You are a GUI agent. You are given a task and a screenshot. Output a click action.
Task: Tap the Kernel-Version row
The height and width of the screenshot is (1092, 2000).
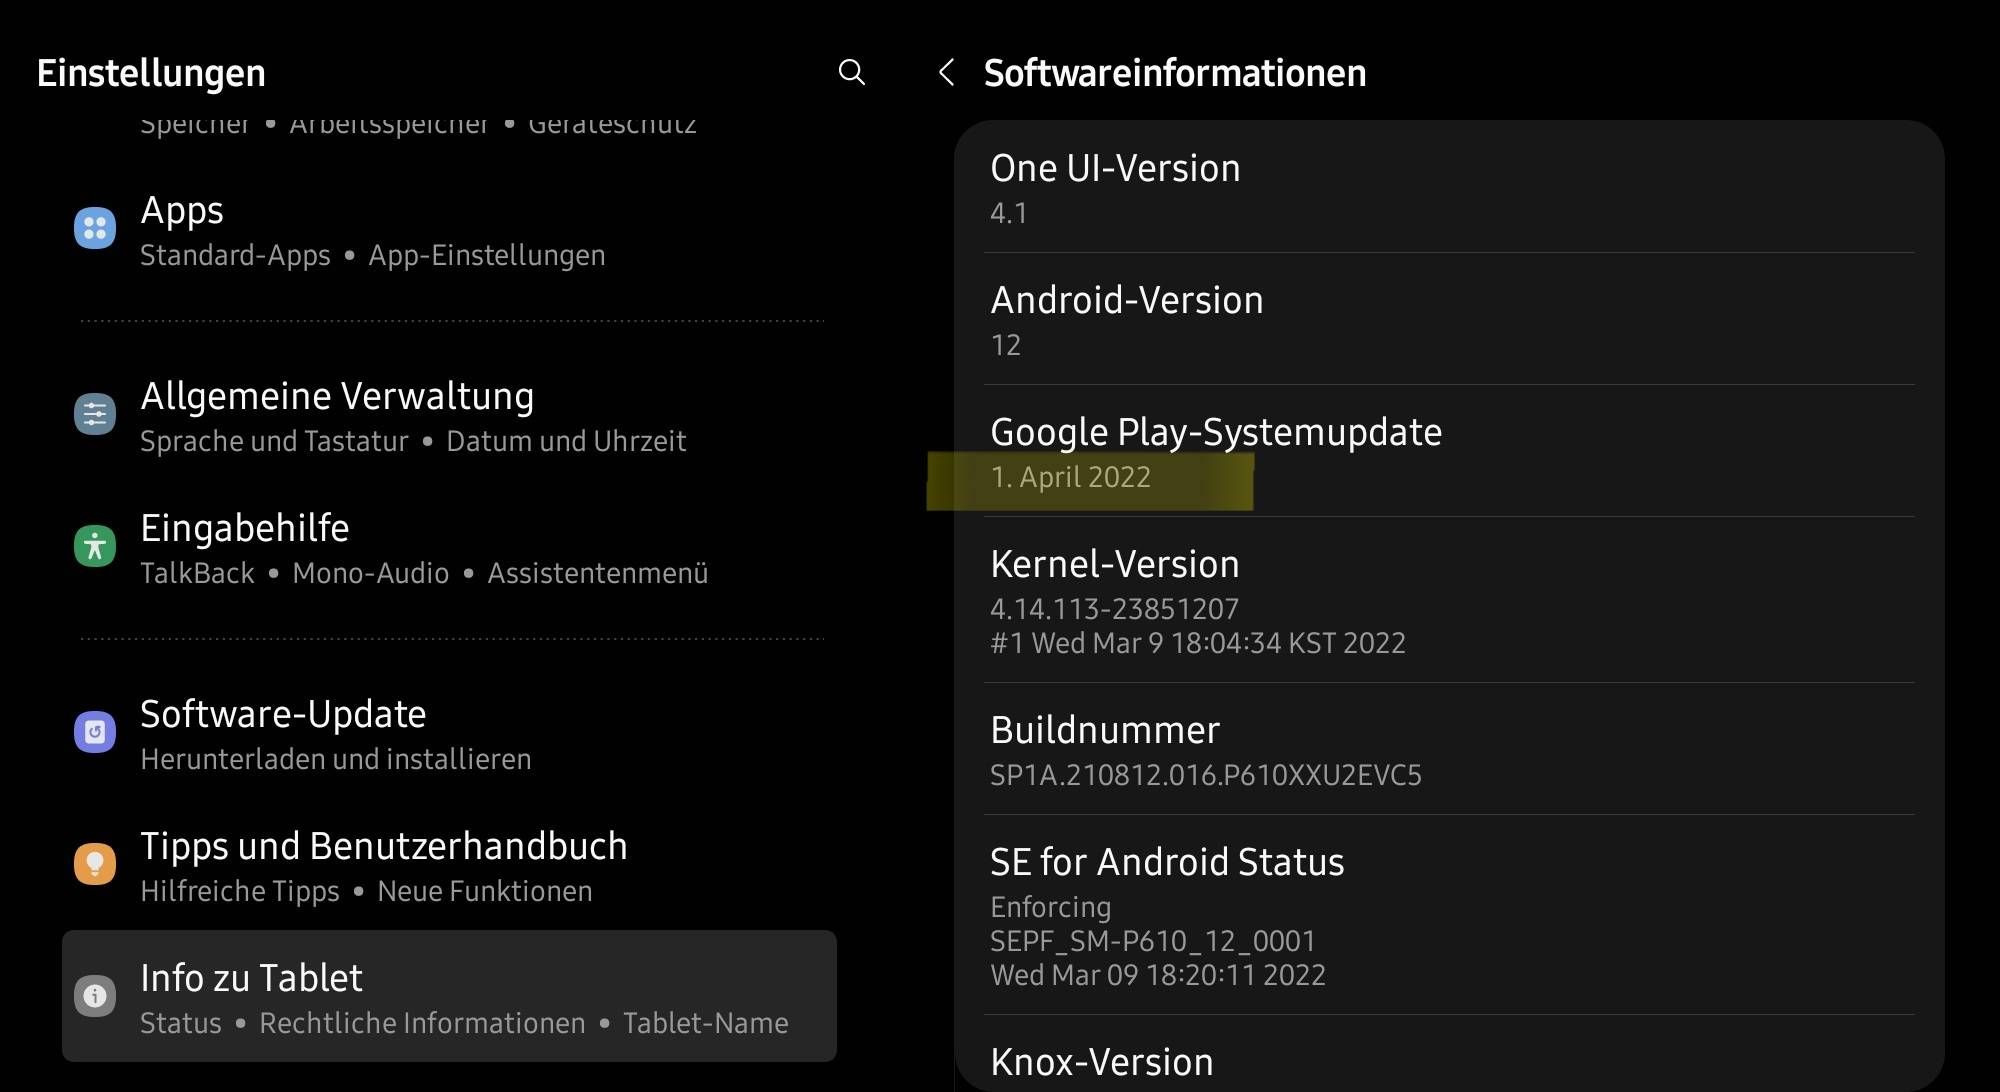1448,600
